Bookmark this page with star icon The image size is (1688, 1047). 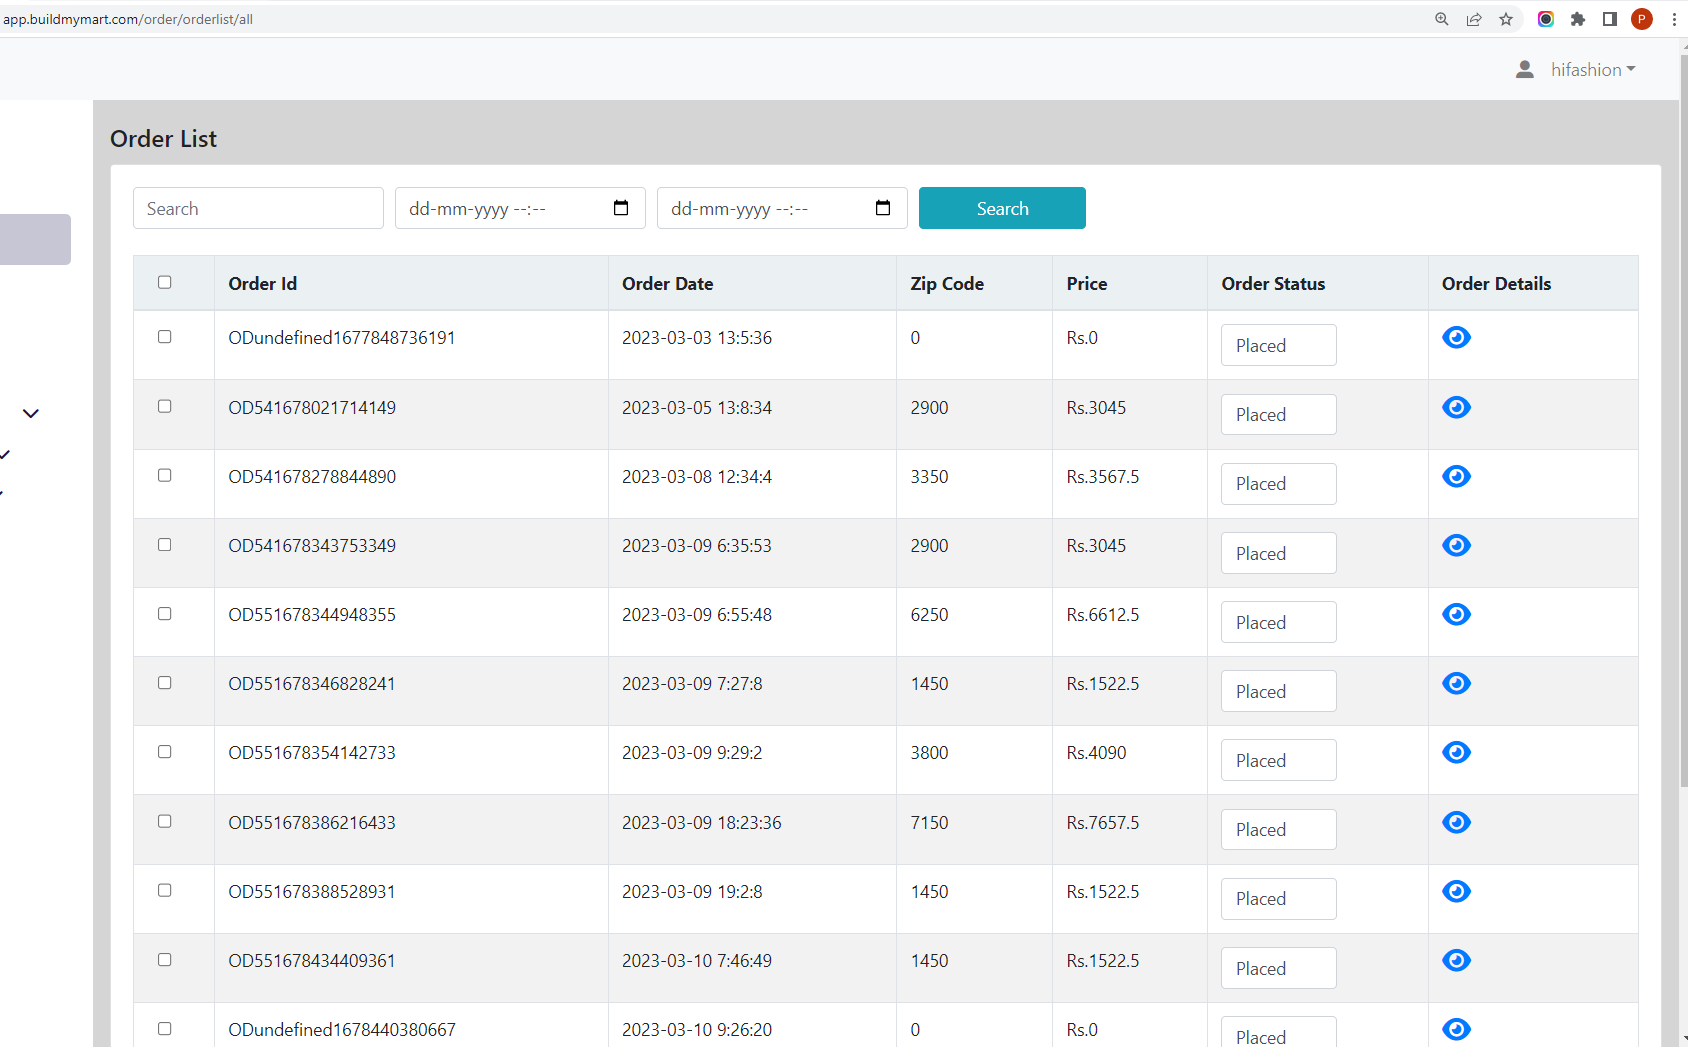coord(1506,19)
